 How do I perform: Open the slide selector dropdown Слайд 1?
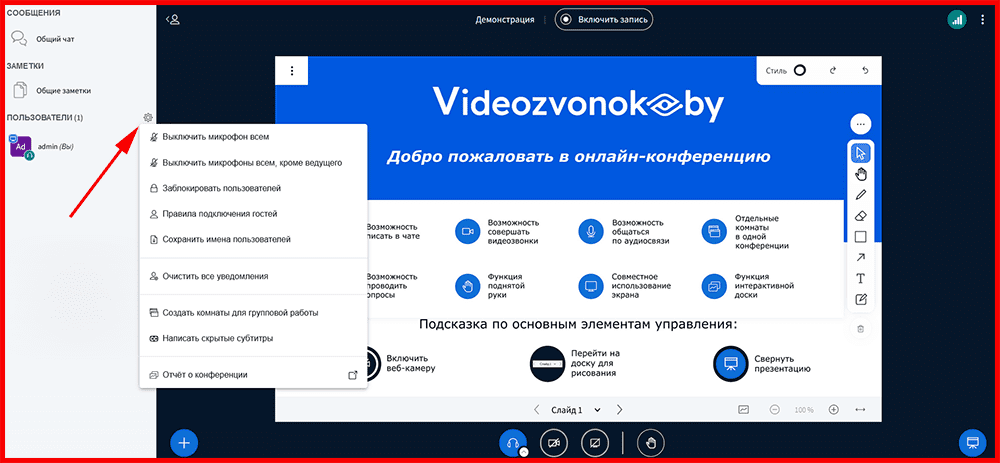577,409
